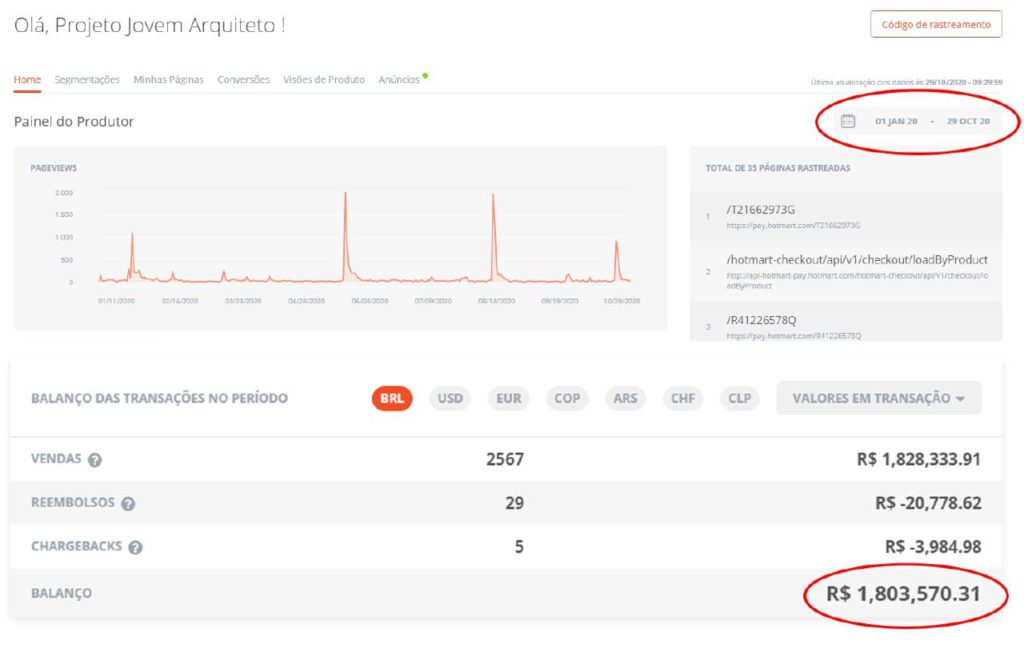The width and height of the screenshot is (1024, 649).
Task: Follow the pay.hotmart.com/T21662973G URL
Action: click(x=793, y=225)
